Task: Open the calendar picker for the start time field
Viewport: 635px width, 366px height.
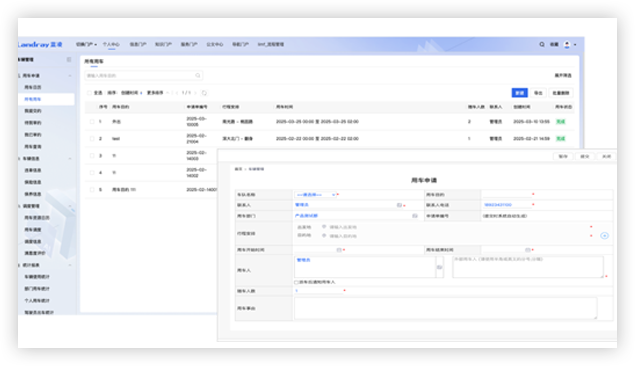Action: (x=339, y=250)
